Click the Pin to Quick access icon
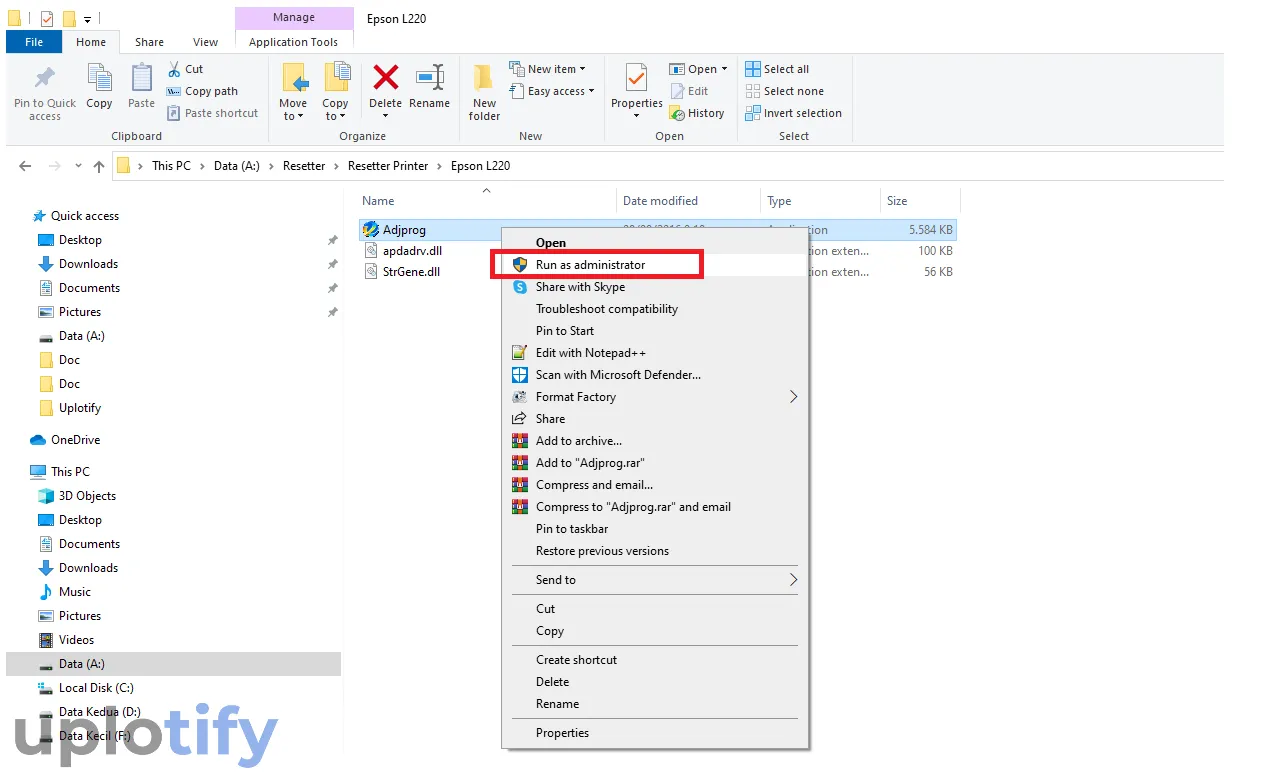Image resolution: width=1280 pixels, height=782 pixels. (x=45, y=78)
